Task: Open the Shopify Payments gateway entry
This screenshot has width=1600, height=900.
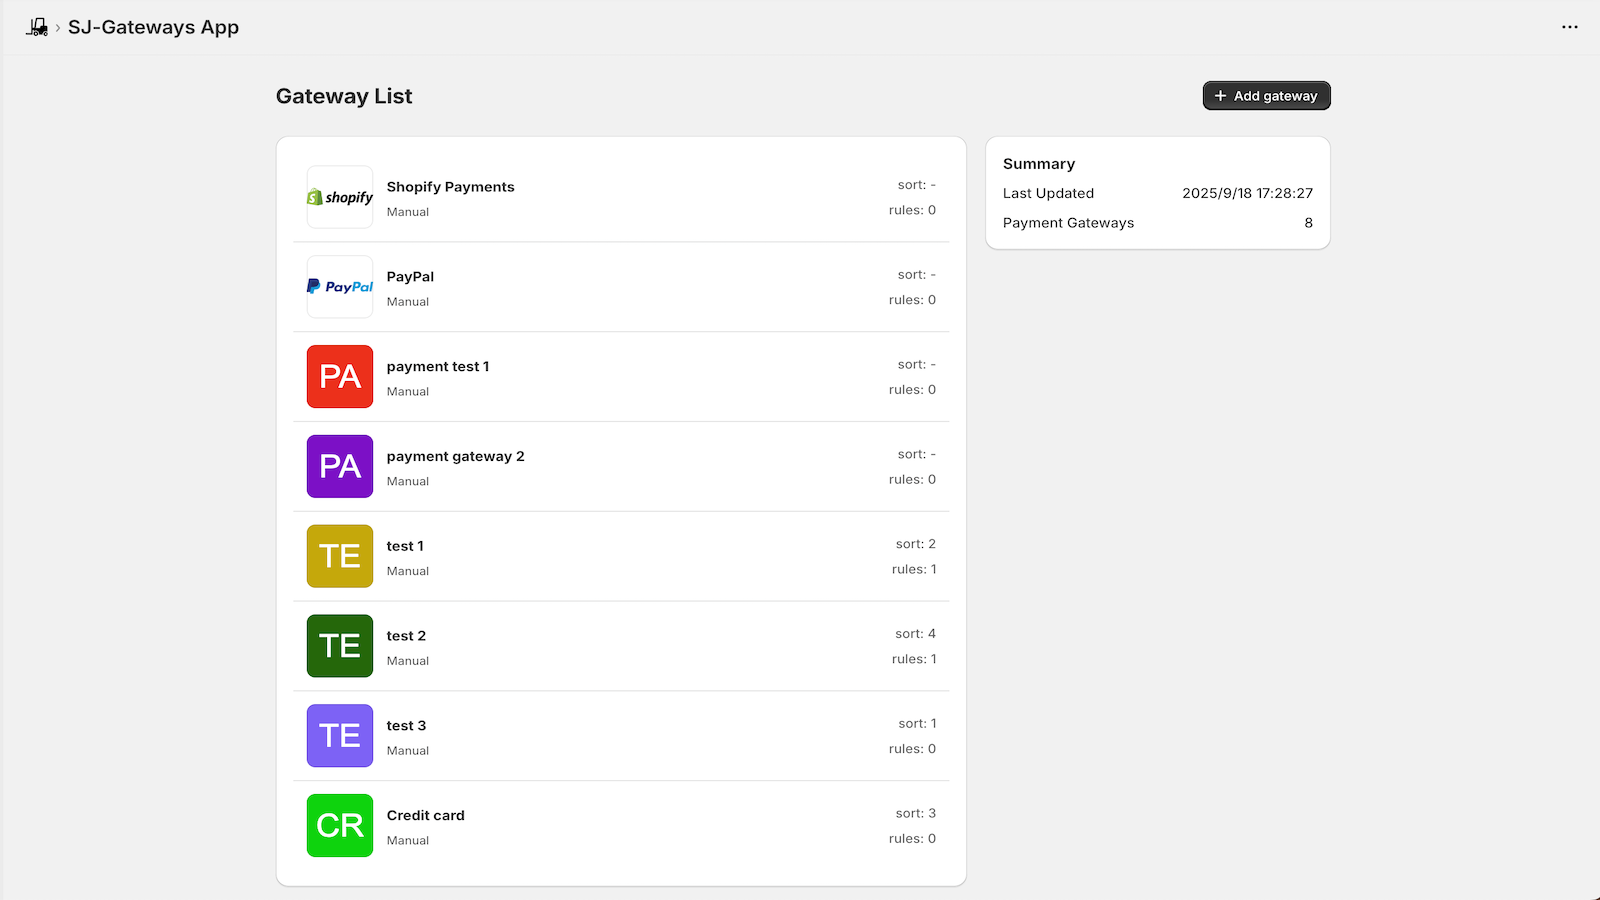Action: 620,197
